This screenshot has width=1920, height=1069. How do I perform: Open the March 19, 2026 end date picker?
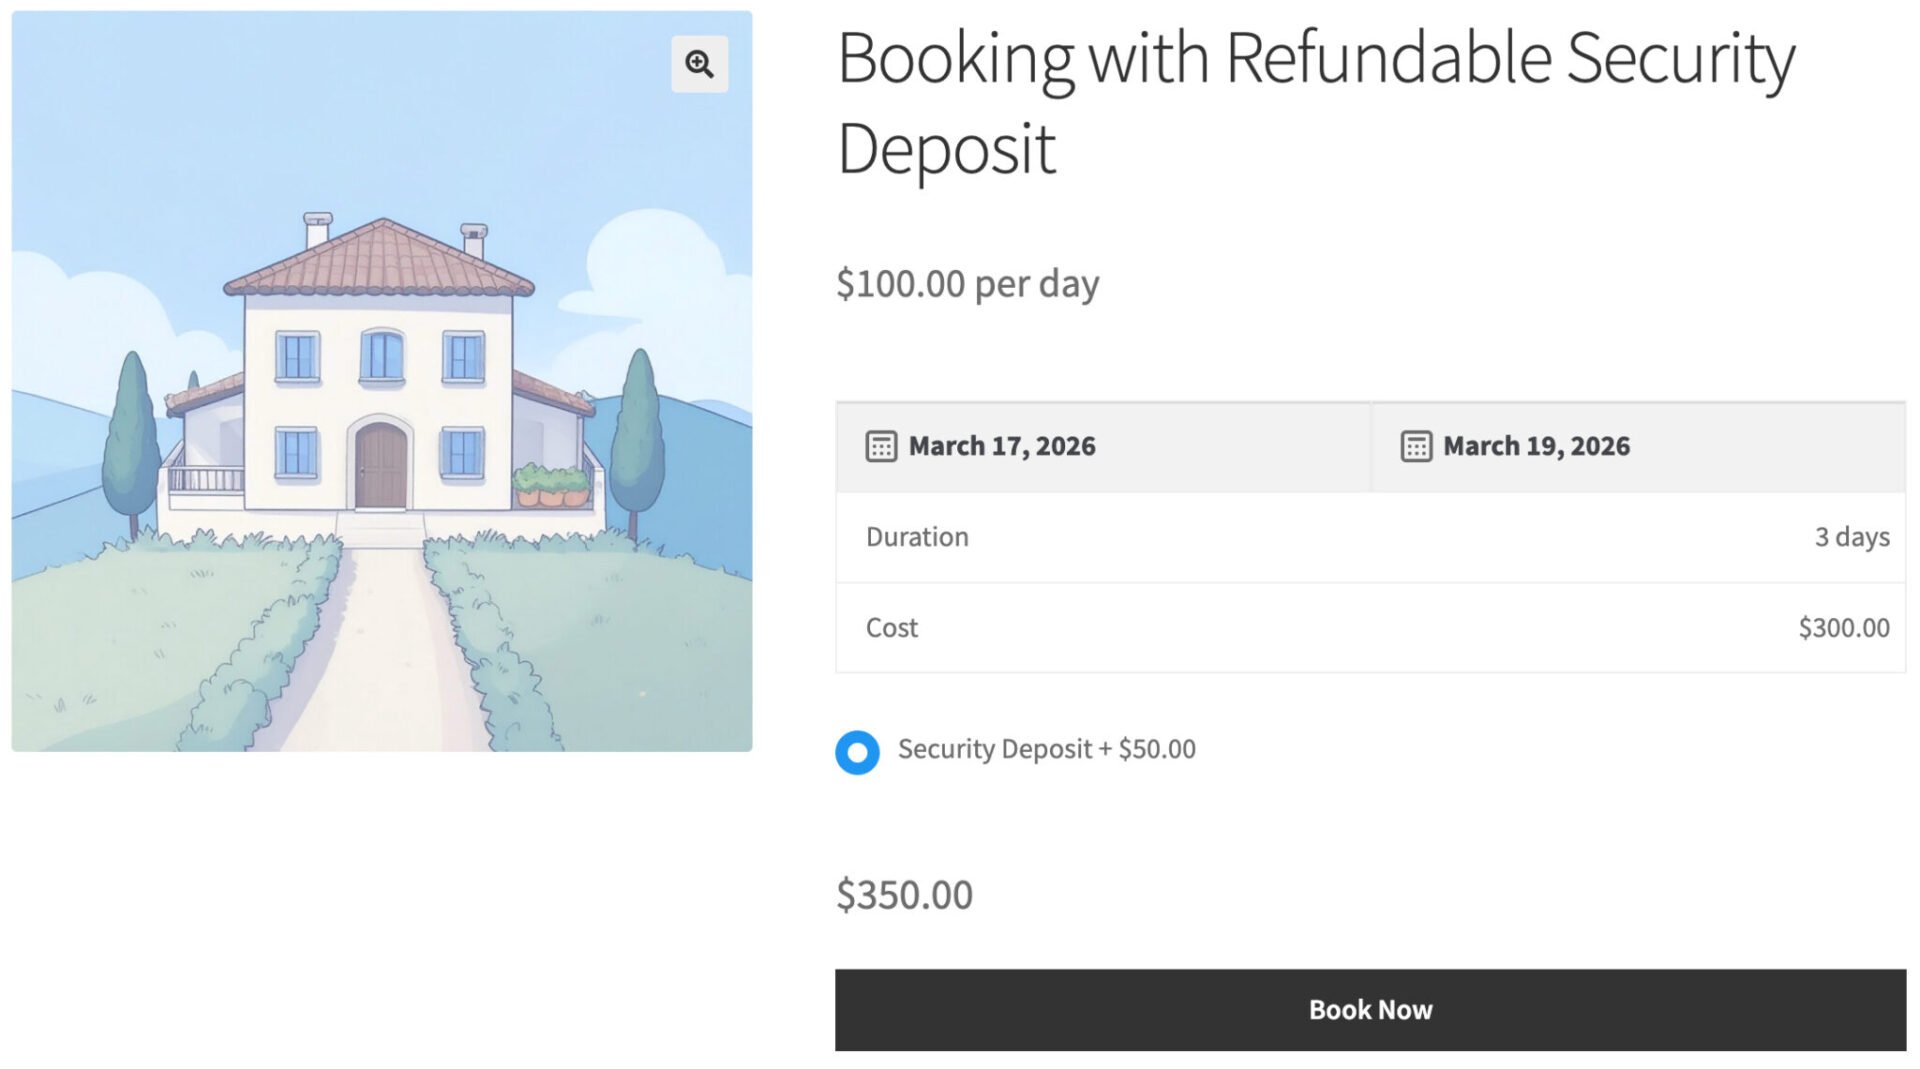(x=1536, y=446)
